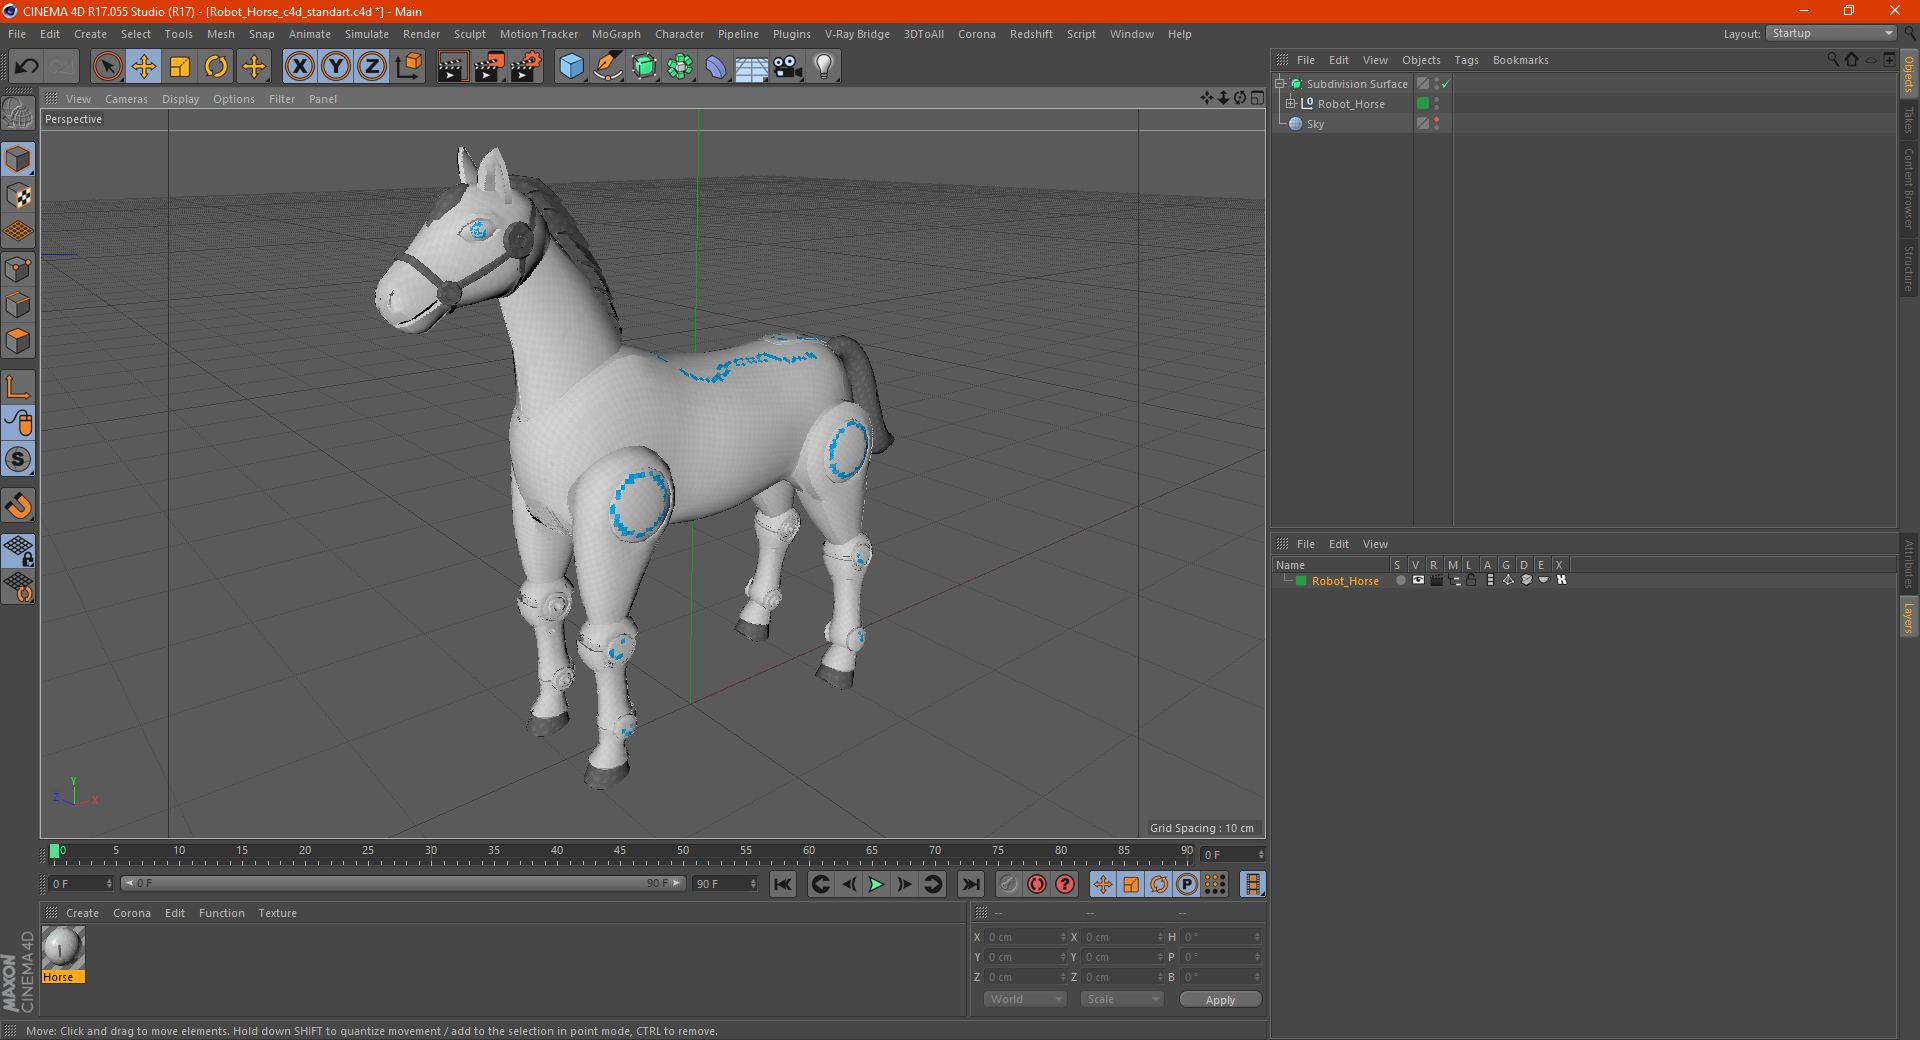Switch to Model mode

click(18, 160)
